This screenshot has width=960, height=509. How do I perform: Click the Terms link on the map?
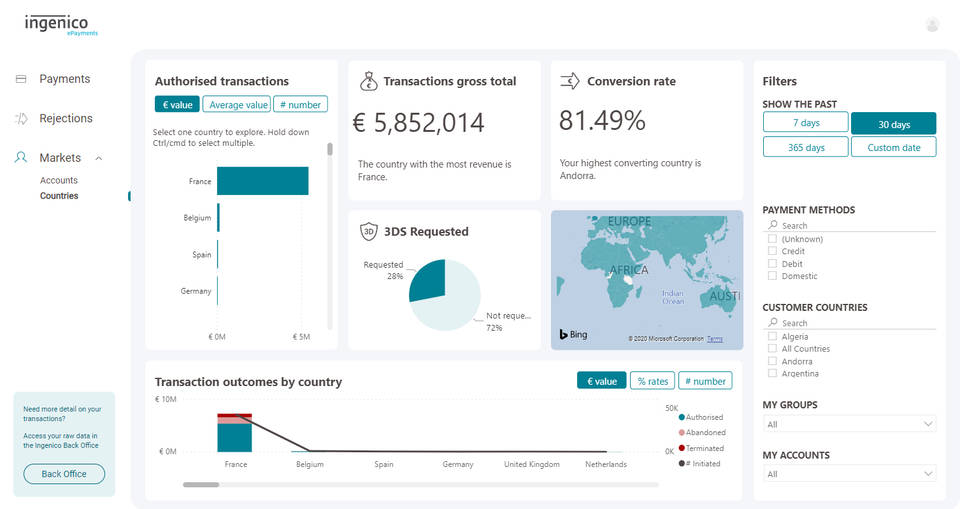(714, 339)
